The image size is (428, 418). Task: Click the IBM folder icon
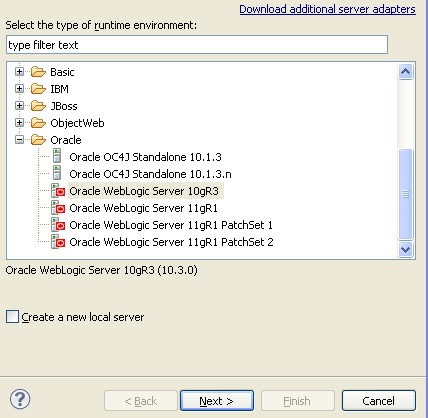click(x=38, y=89)
